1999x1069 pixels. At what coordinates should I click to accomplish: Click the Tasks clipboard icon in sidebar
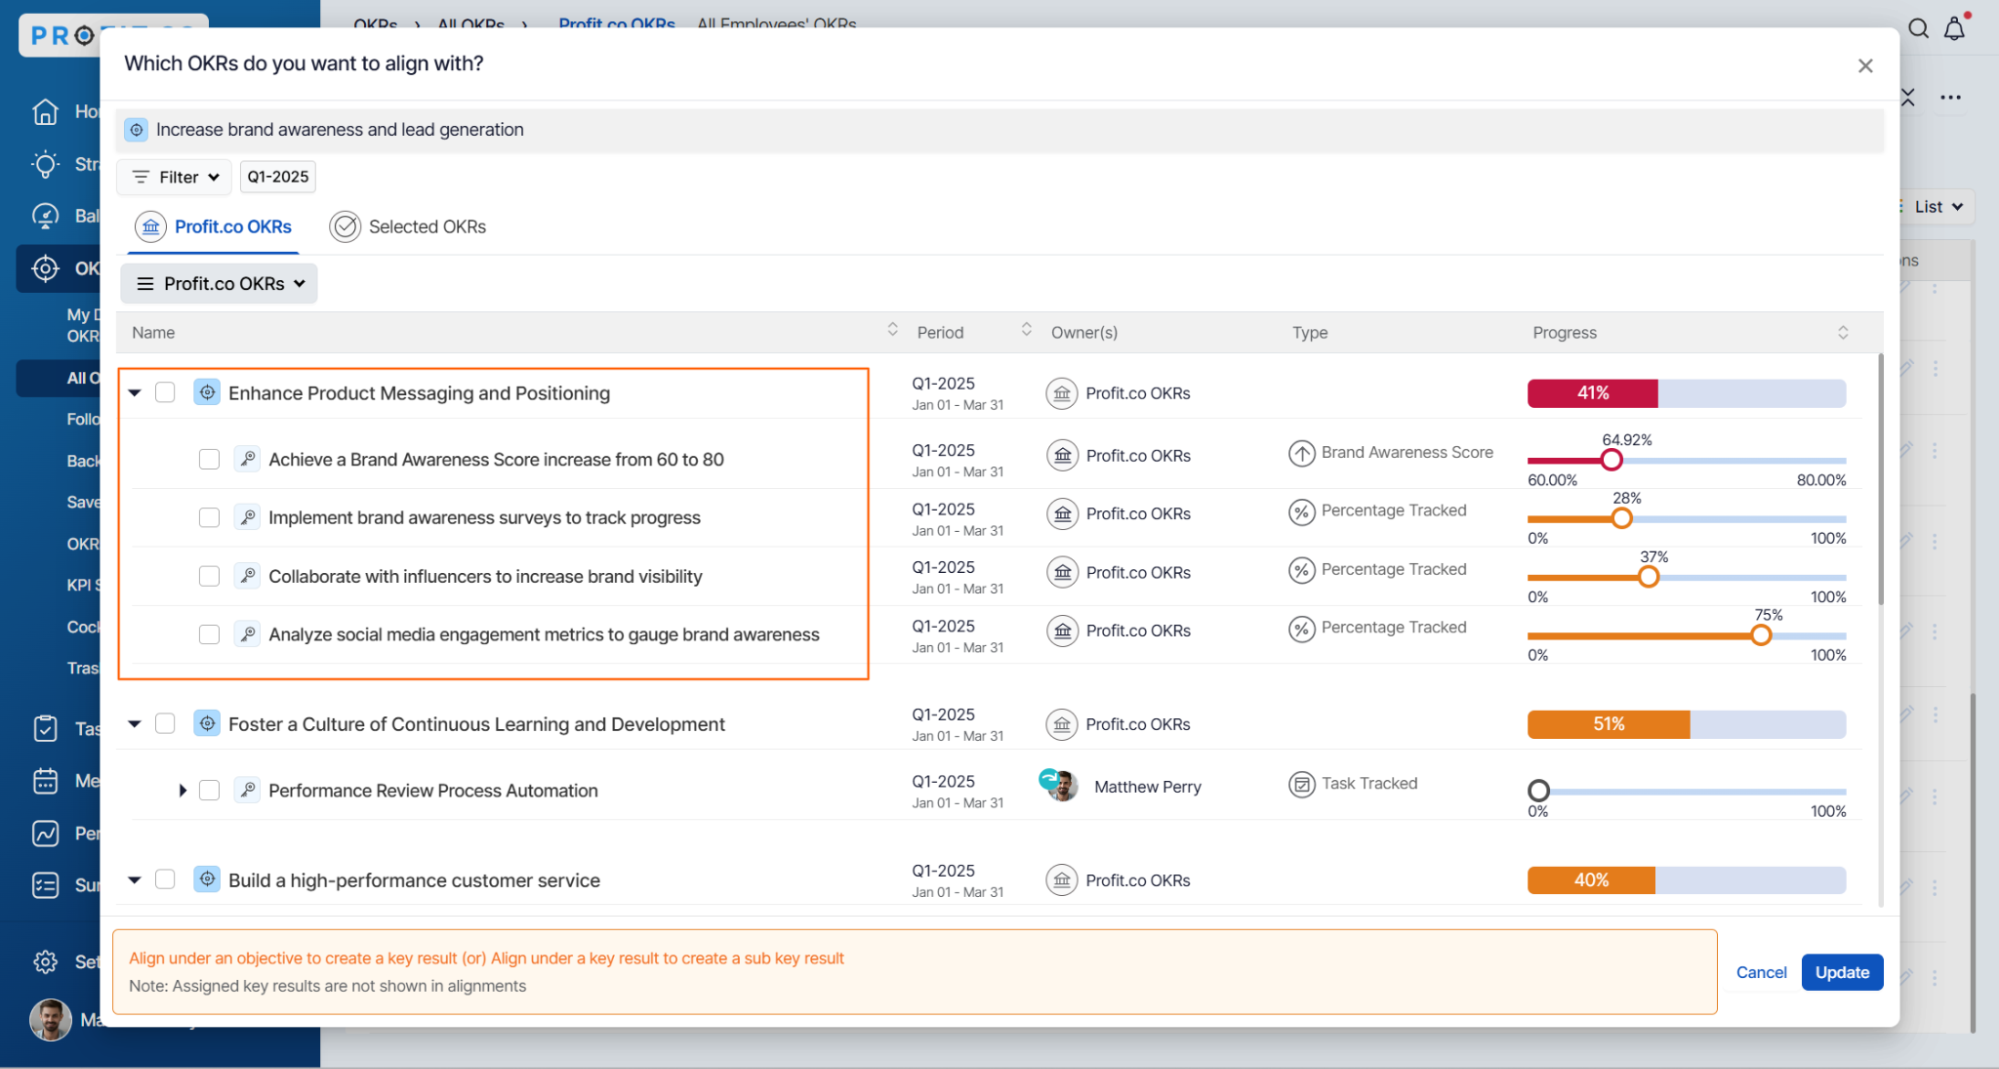pyautogui.click(x=45, y=728)
